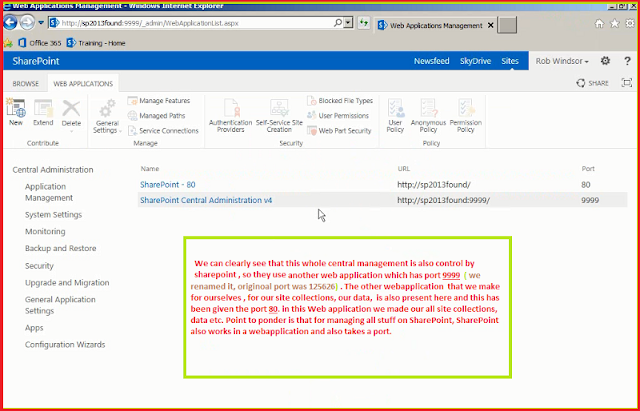
Task: Open Anonymous Policy
Action: (429, 116)
